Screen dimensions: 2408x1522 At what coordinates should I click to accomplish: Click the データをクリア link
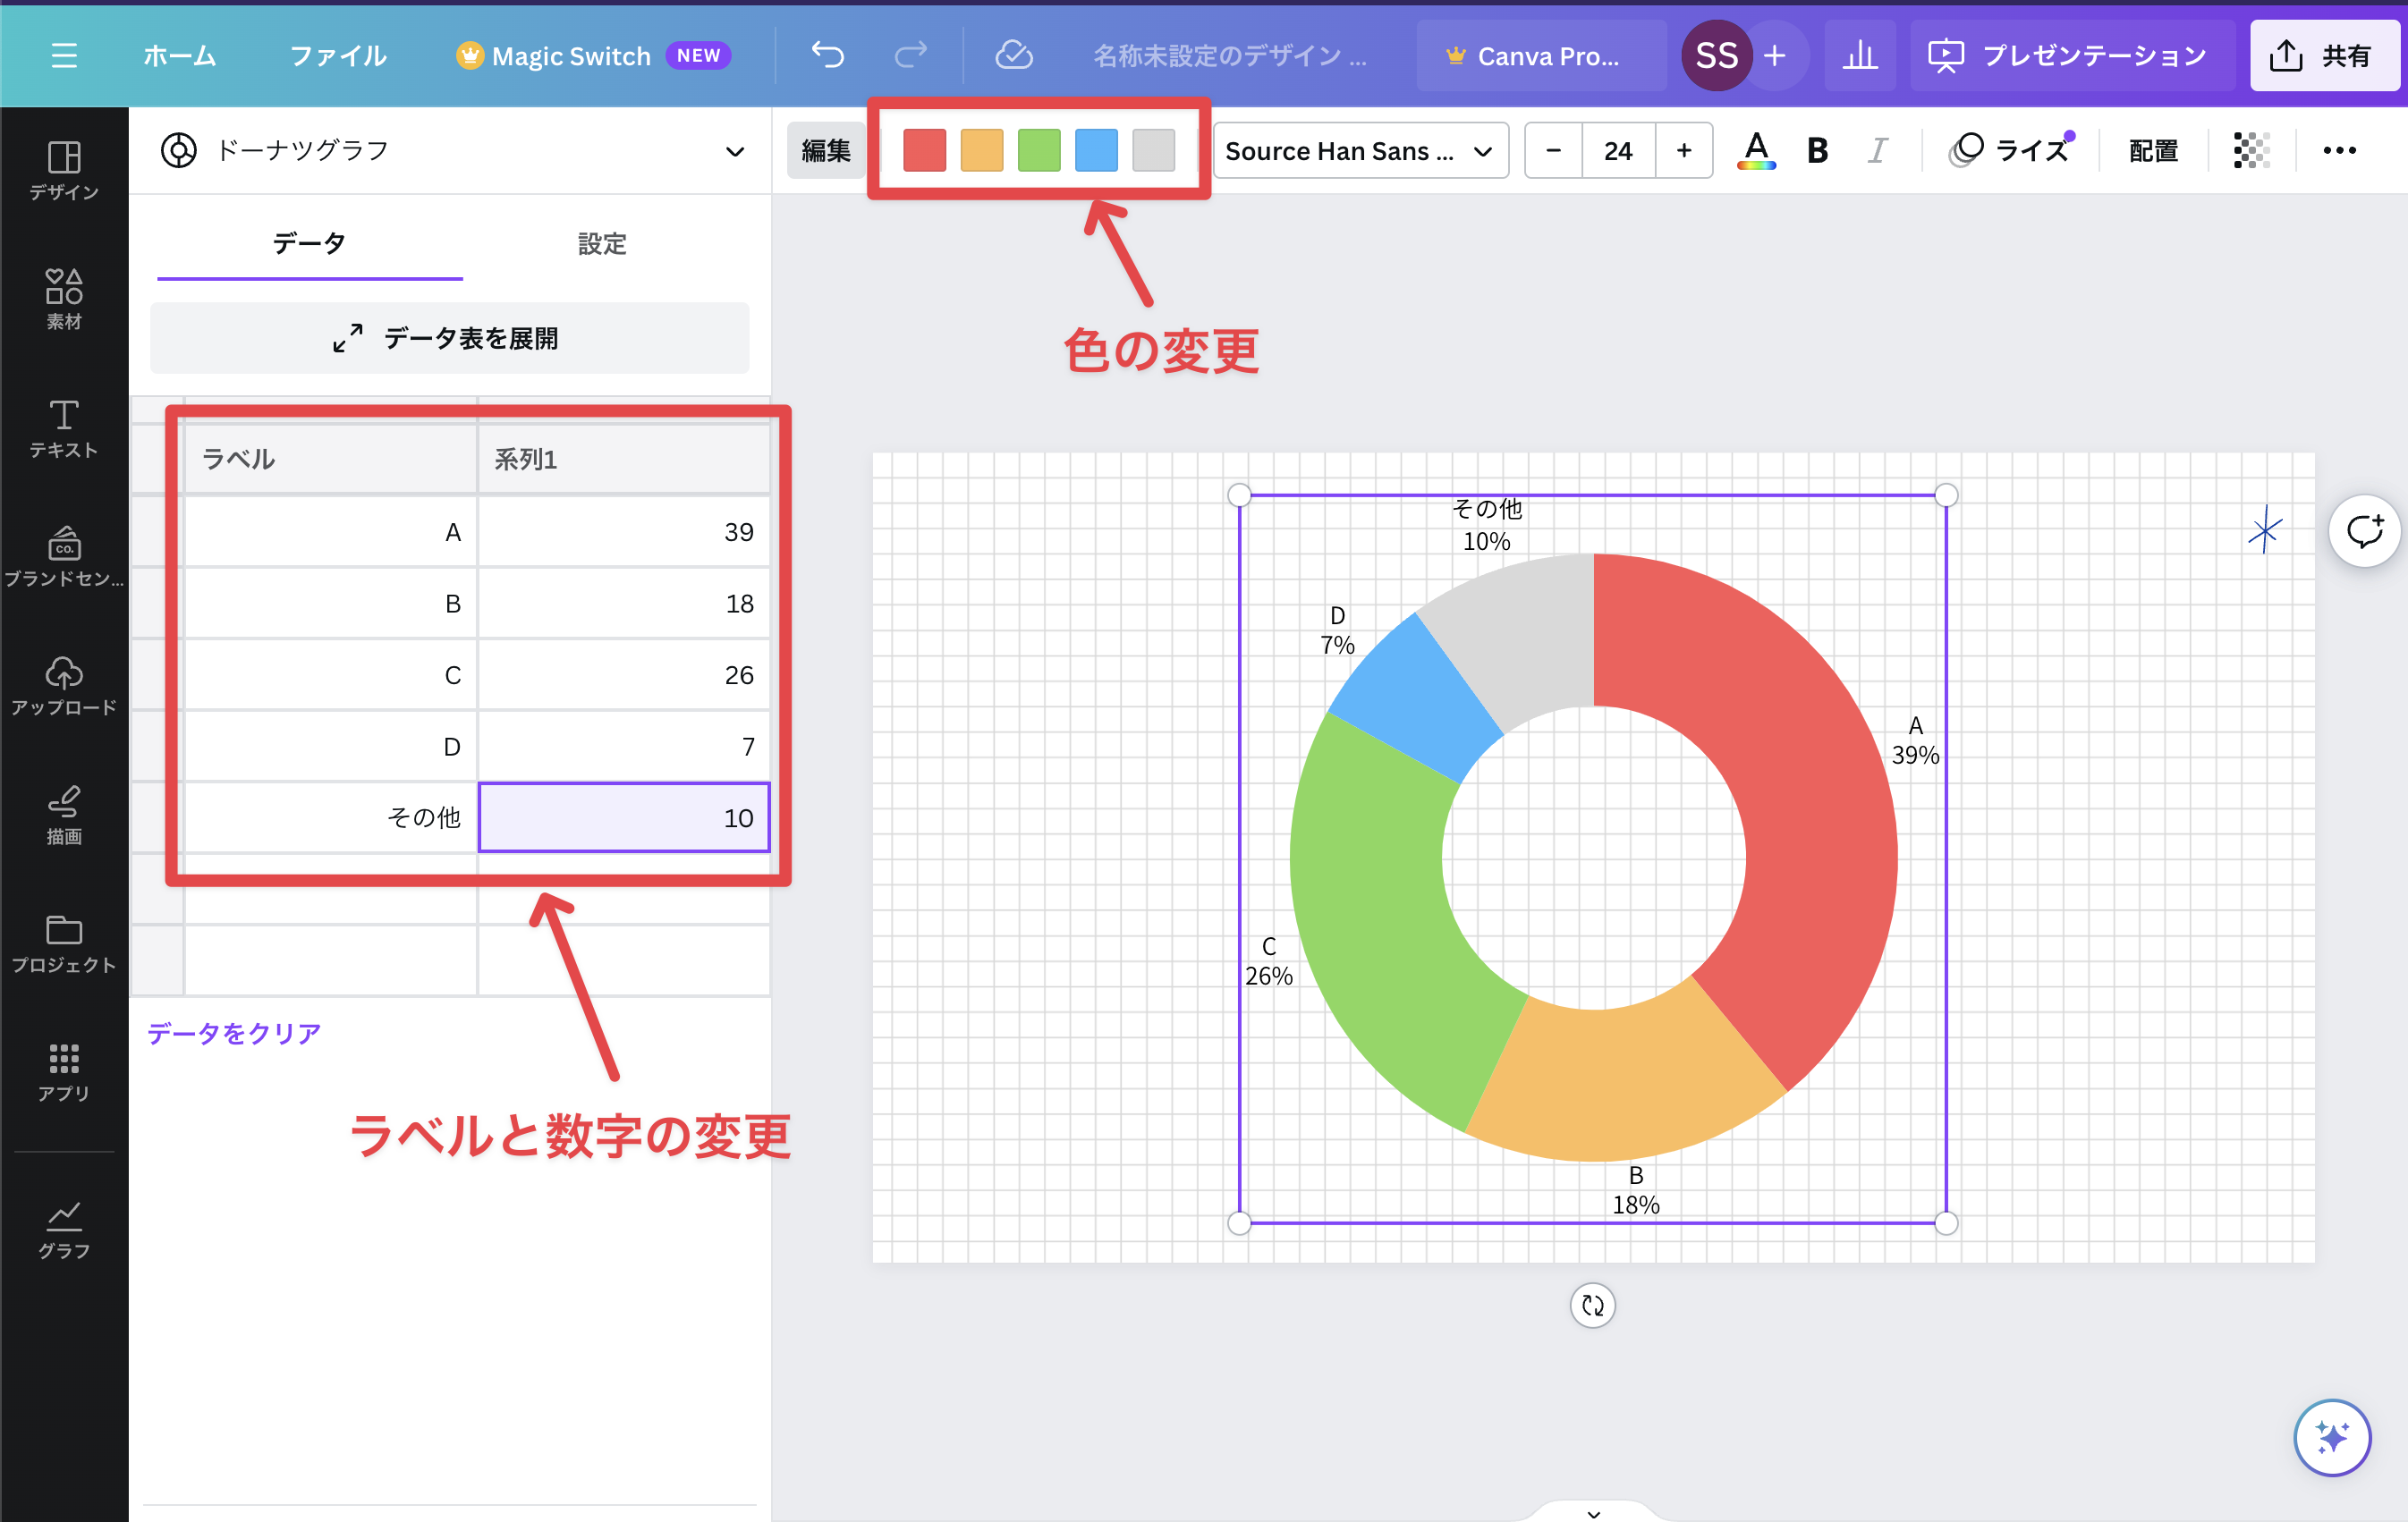[234, 1033]
